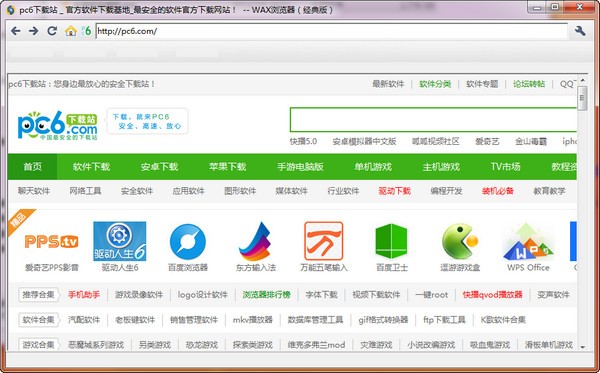The height and width of the screenshot is (373, 600).
Task: Open 应用软件 category
Action: point(188,191)
